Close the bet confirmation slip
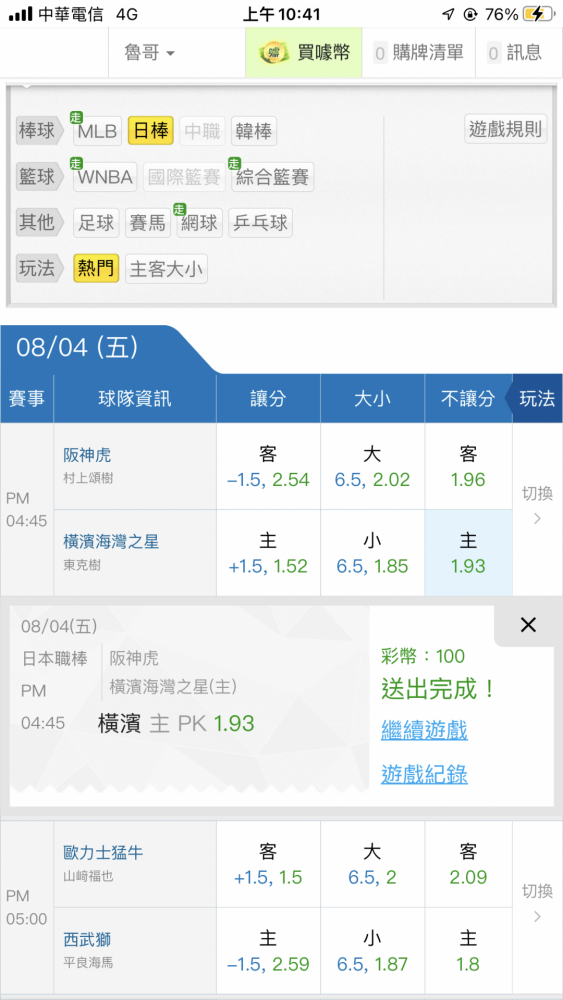 [528, 625]
